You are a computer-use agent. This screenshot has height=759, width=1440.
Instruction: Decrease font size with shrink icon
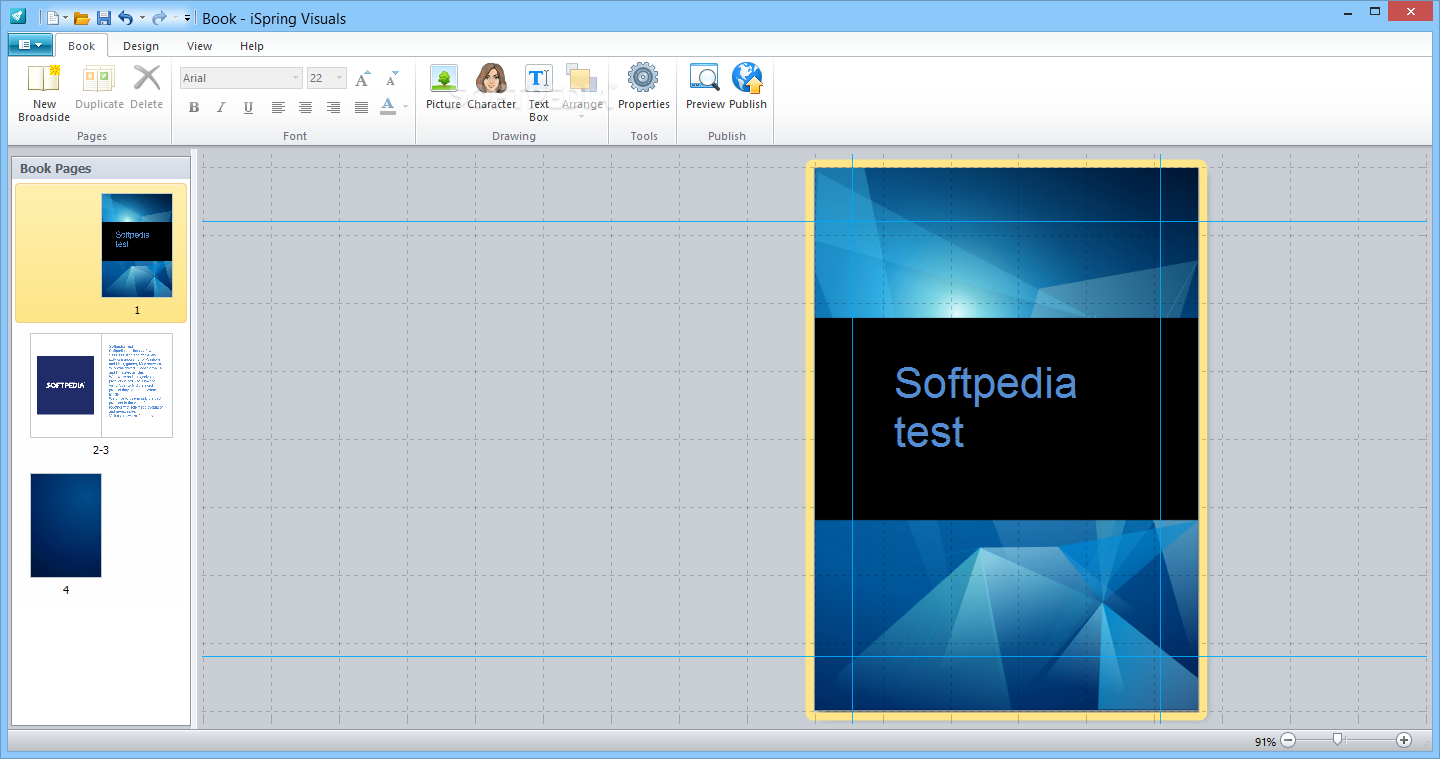(x=392, y=78)
